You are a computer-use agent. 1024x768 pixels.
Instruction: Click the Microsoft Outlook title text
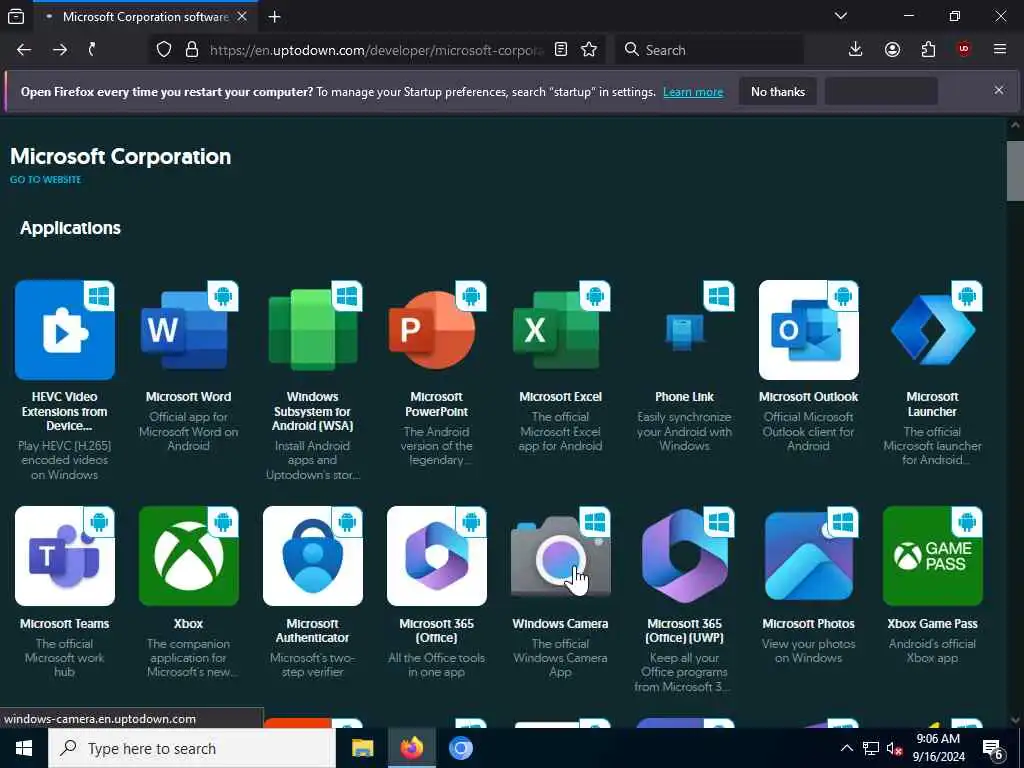click(x=808, y=397)
